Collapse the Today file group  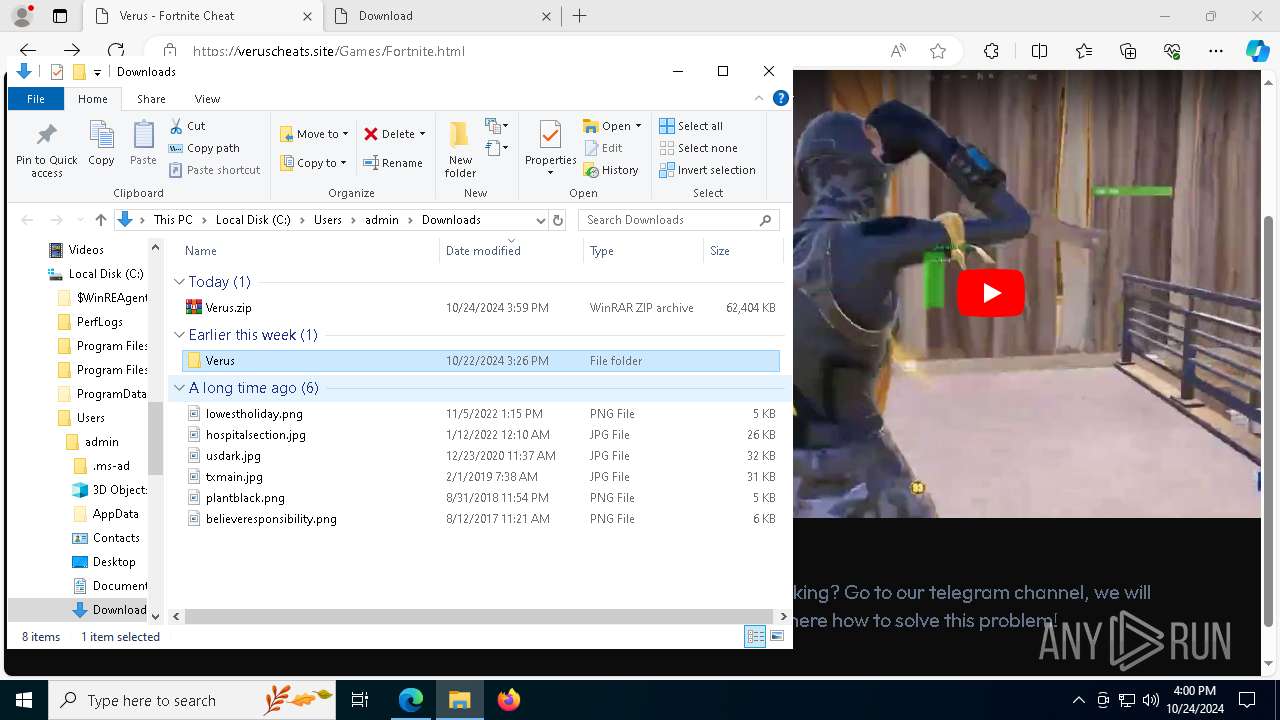tap(179, 282)
